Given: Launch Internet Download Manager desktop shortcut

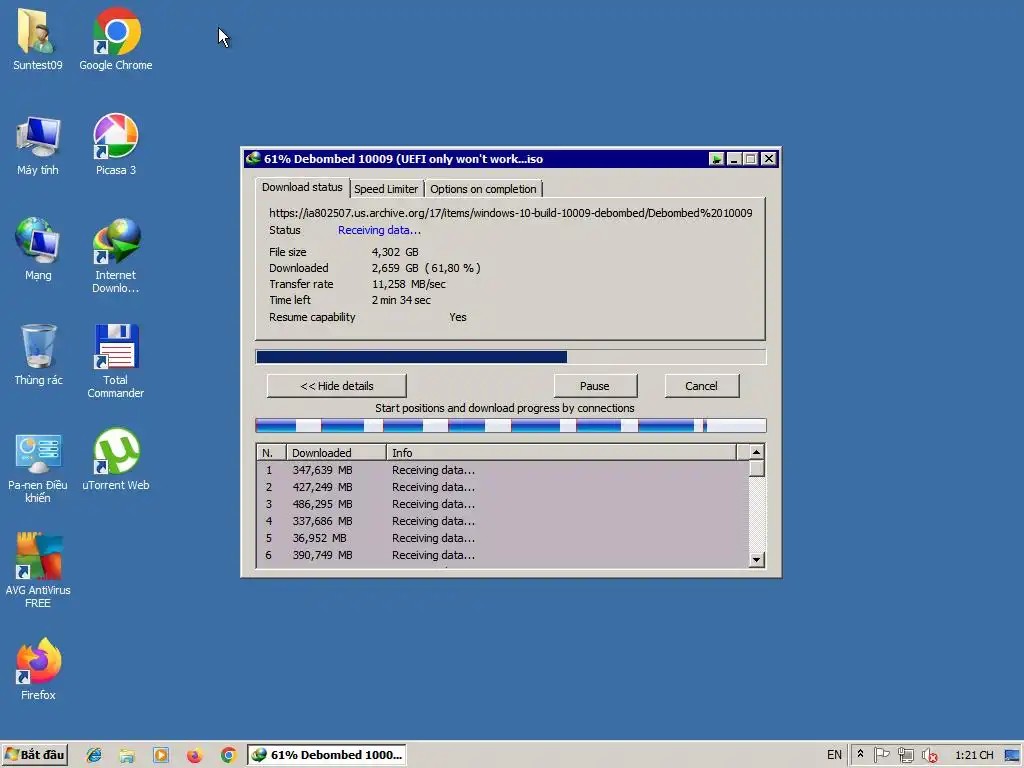Looking at the screenshot, I should click(x=116, y=256).
